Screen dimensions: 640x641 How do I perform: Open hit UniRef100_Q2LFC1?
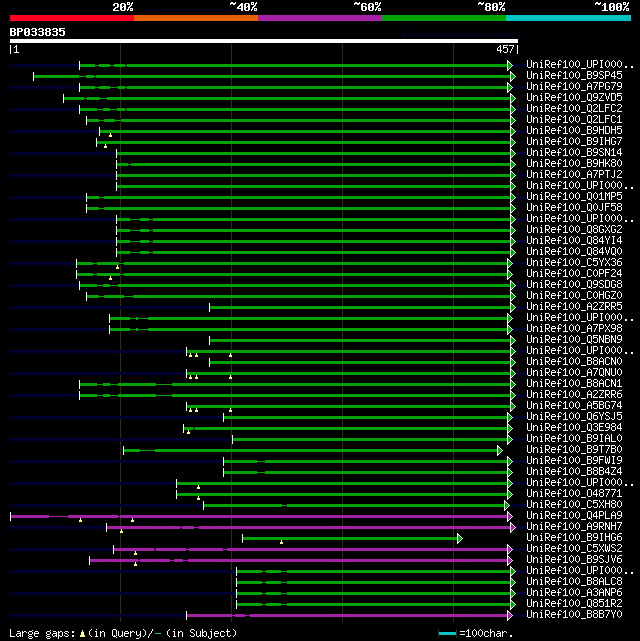coord(574,120)
